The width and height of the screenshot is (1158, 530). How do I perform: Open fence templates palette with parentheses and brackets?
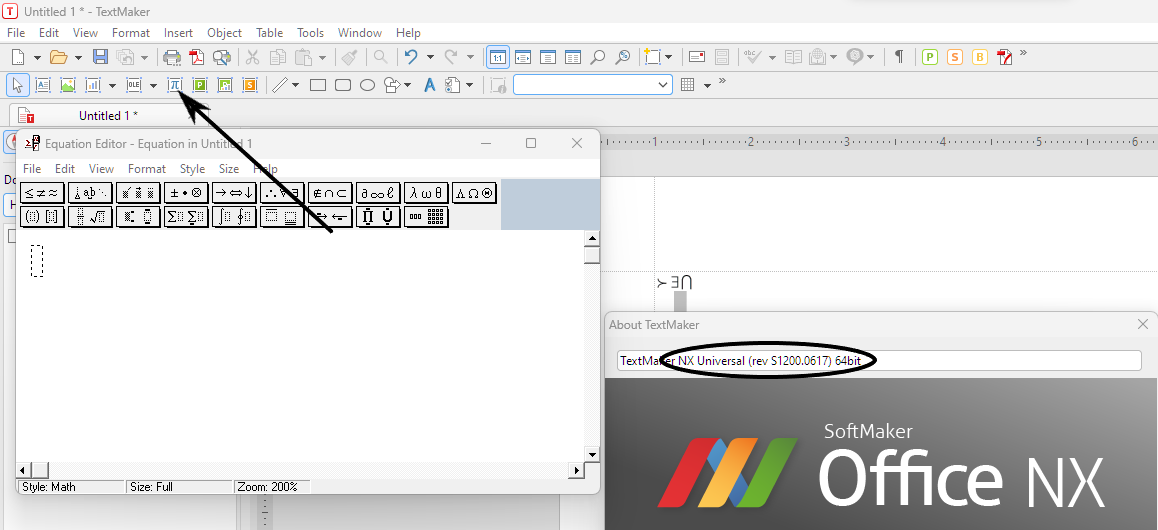click(43, 217)
